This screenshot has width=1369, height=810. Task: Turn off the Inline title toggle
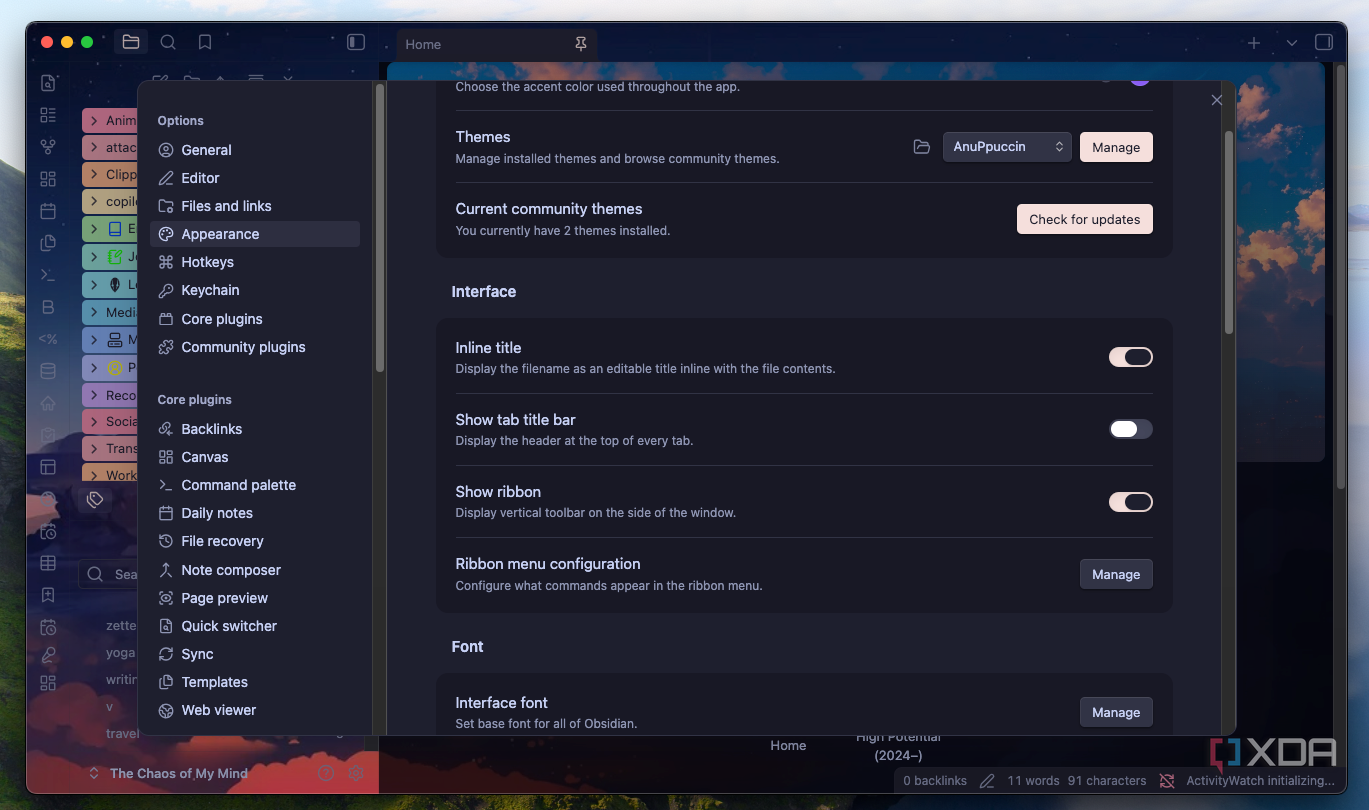[x=1131, y=357]
